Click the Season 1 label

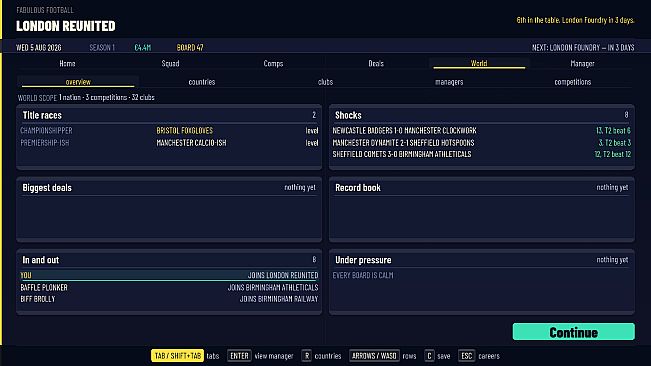coord(102,47)
